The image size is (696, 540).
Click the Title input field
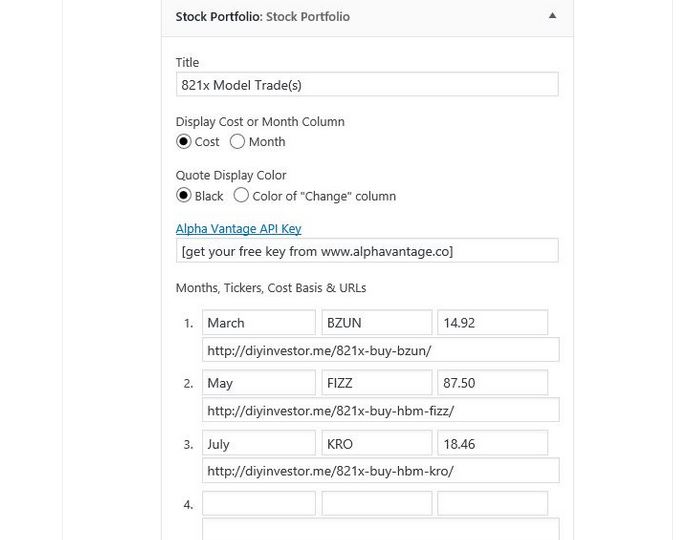[367, 84]
